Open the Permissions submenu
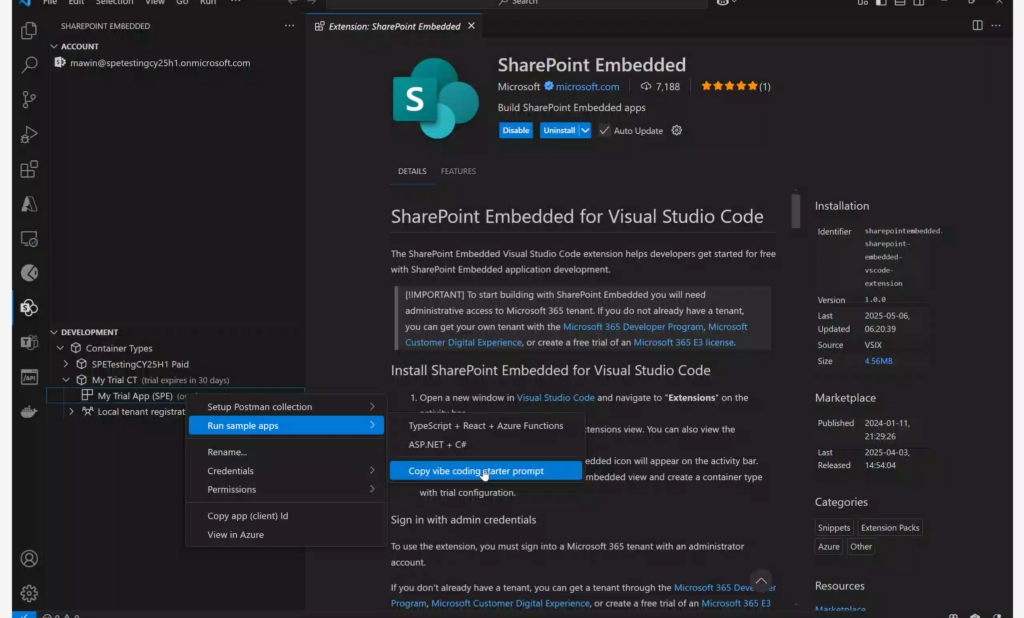The image size is (1024, 618). 286,489
